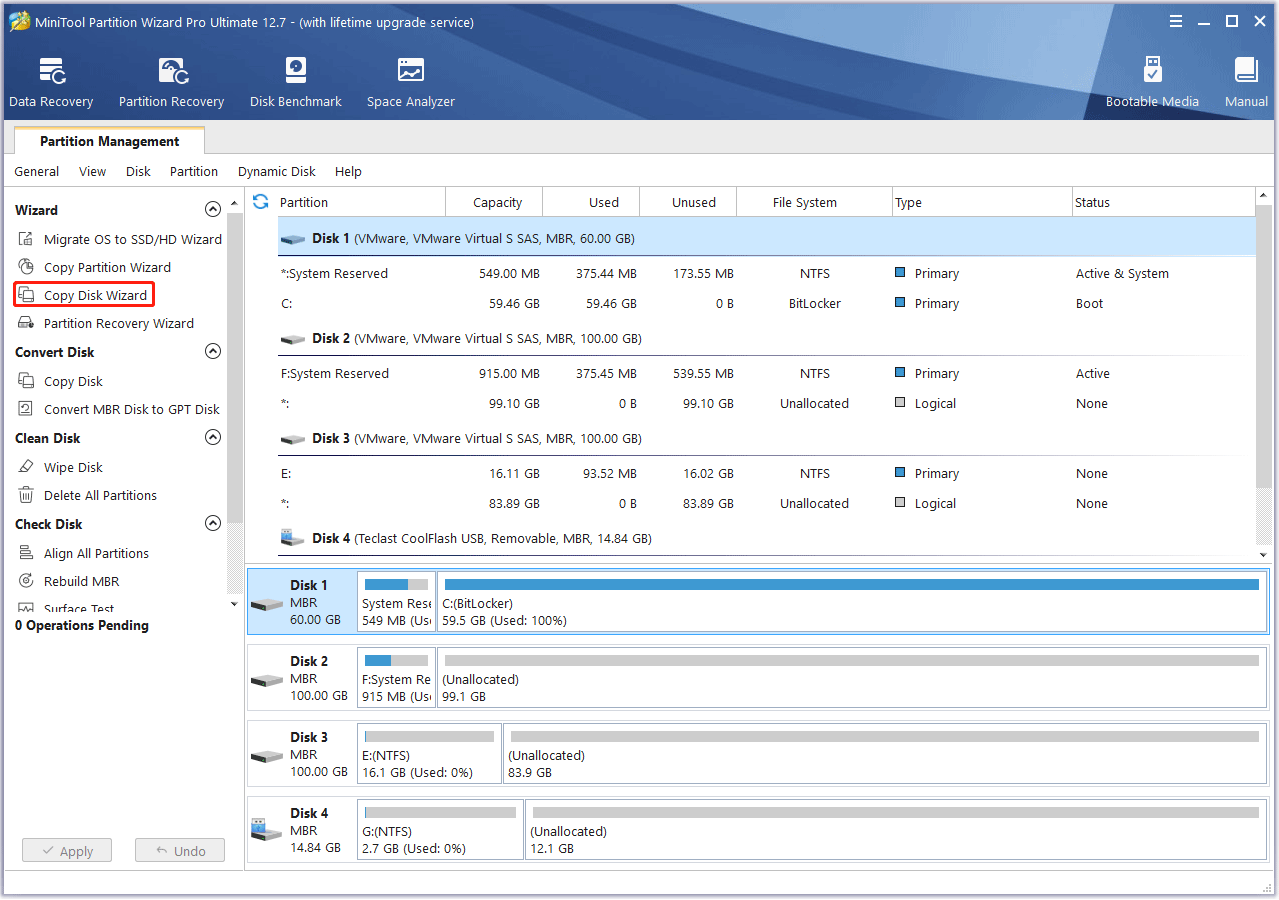
Task: Collapse the Wizard section
Action: click(x=212, y=210)
